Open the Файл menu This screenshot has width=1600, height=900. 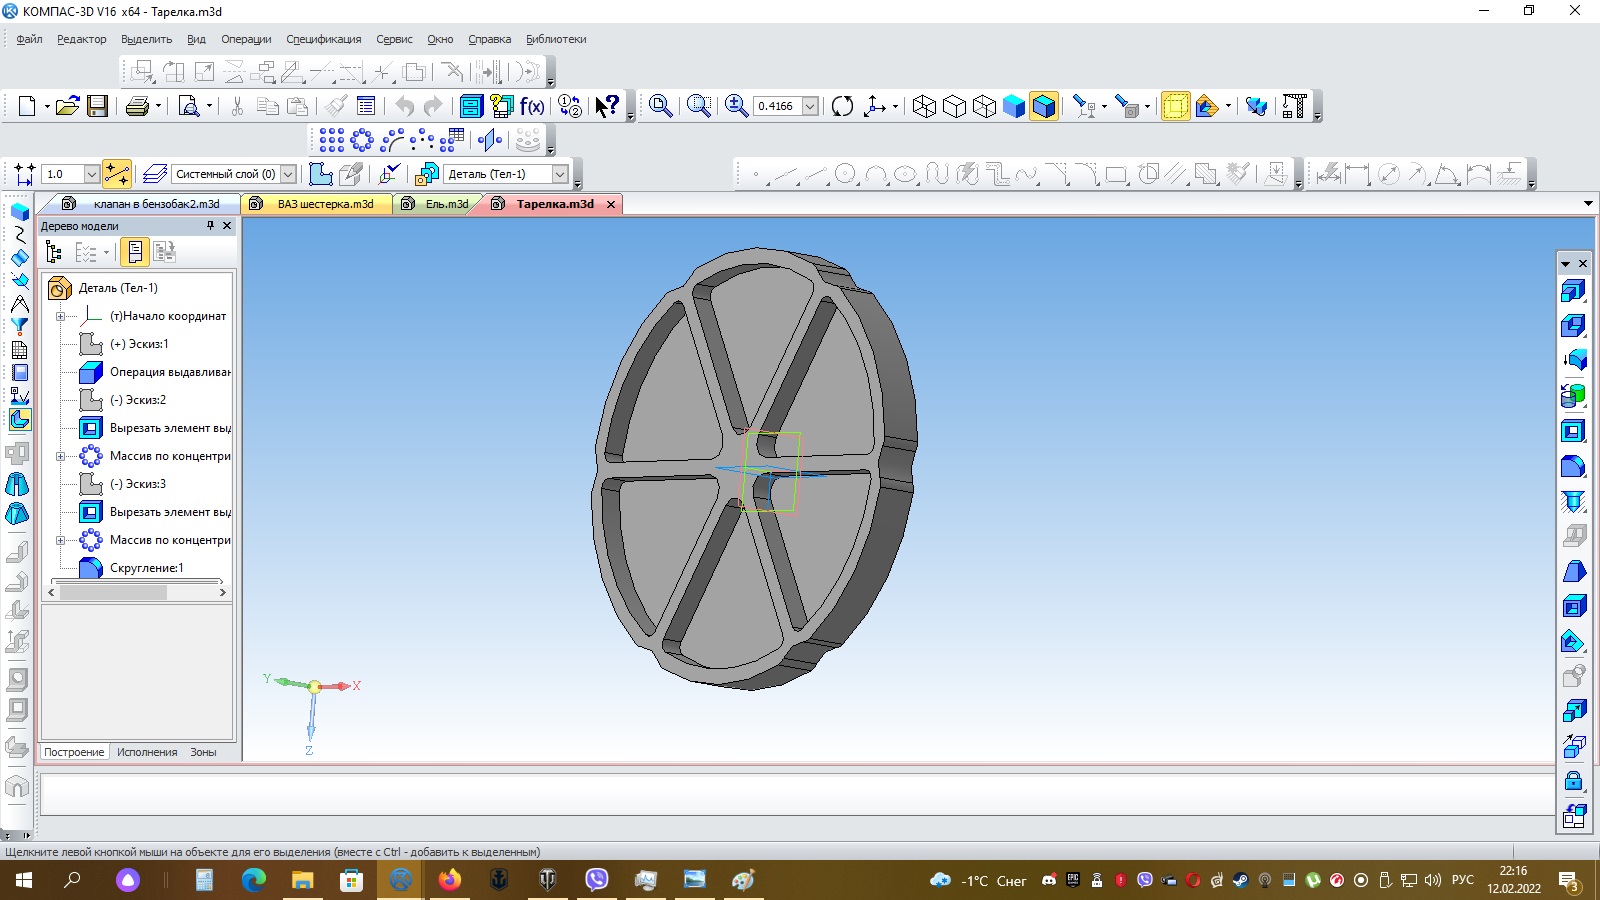29,39
